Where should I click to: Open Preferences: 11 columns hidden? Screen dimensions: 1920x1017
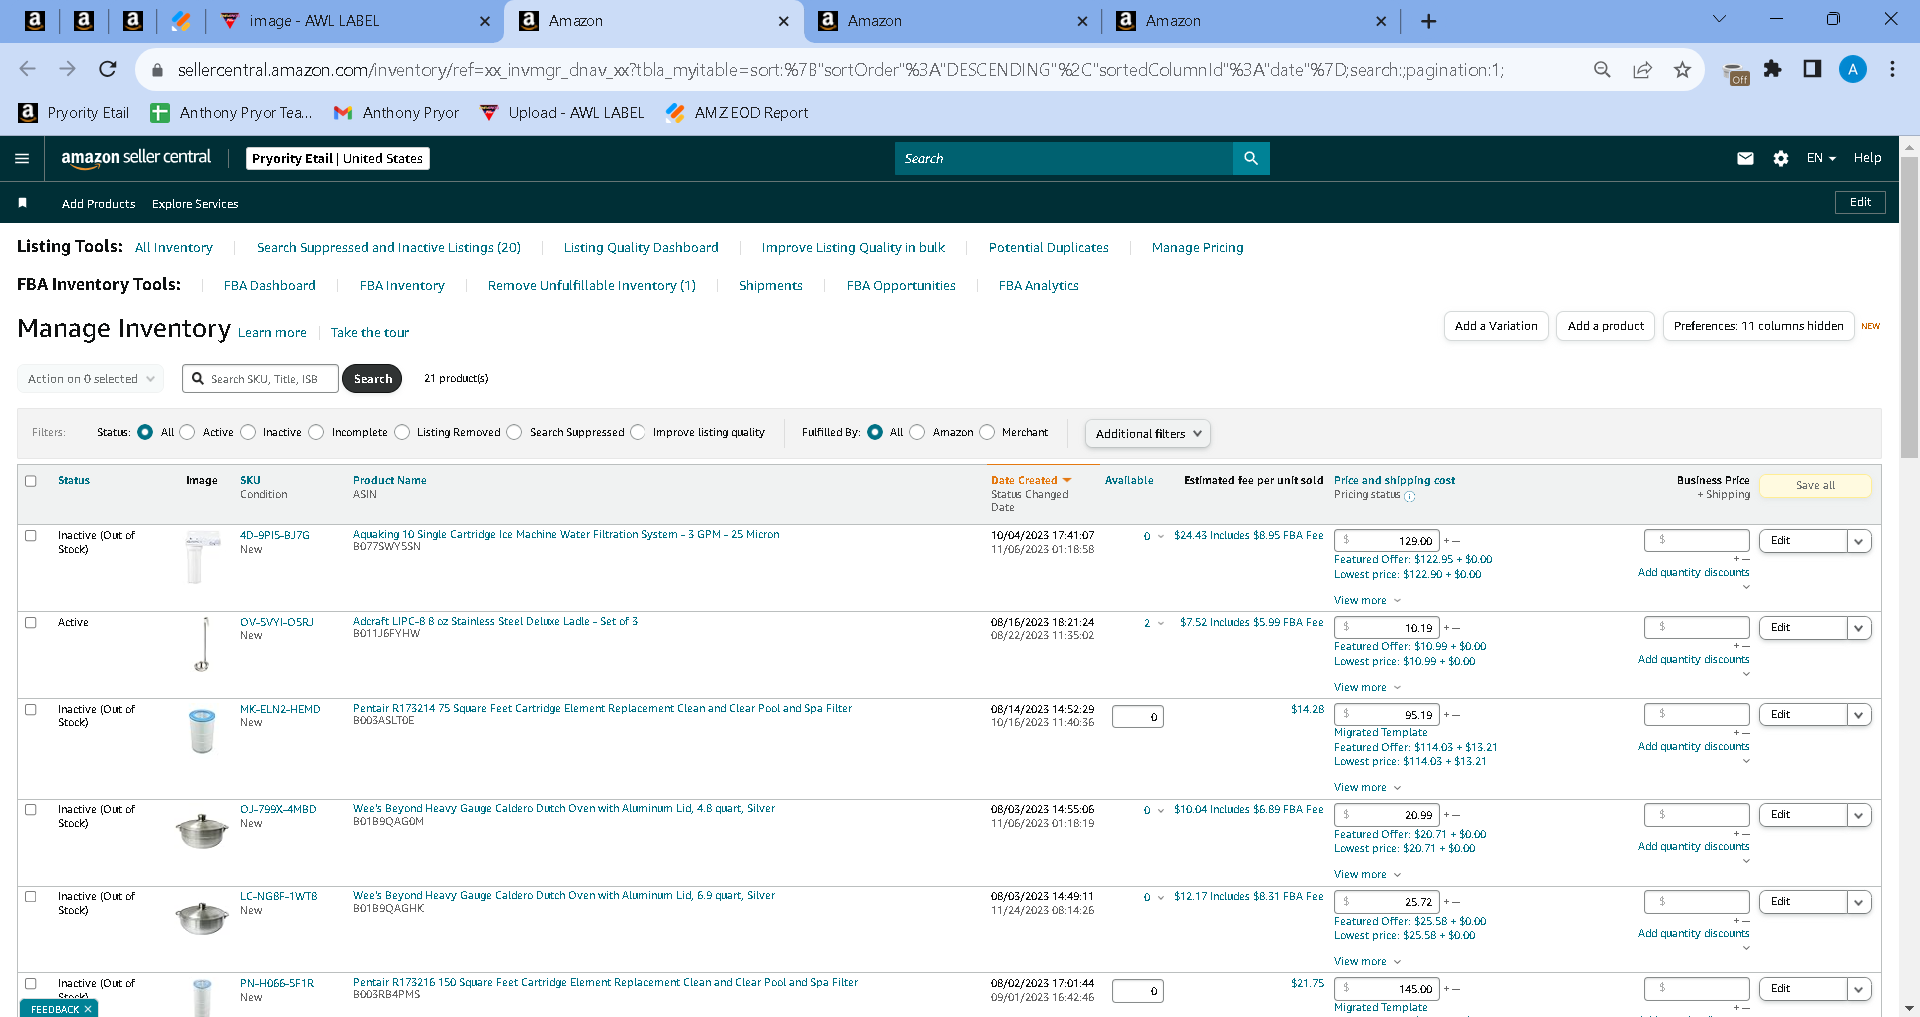pos(1758,326)
